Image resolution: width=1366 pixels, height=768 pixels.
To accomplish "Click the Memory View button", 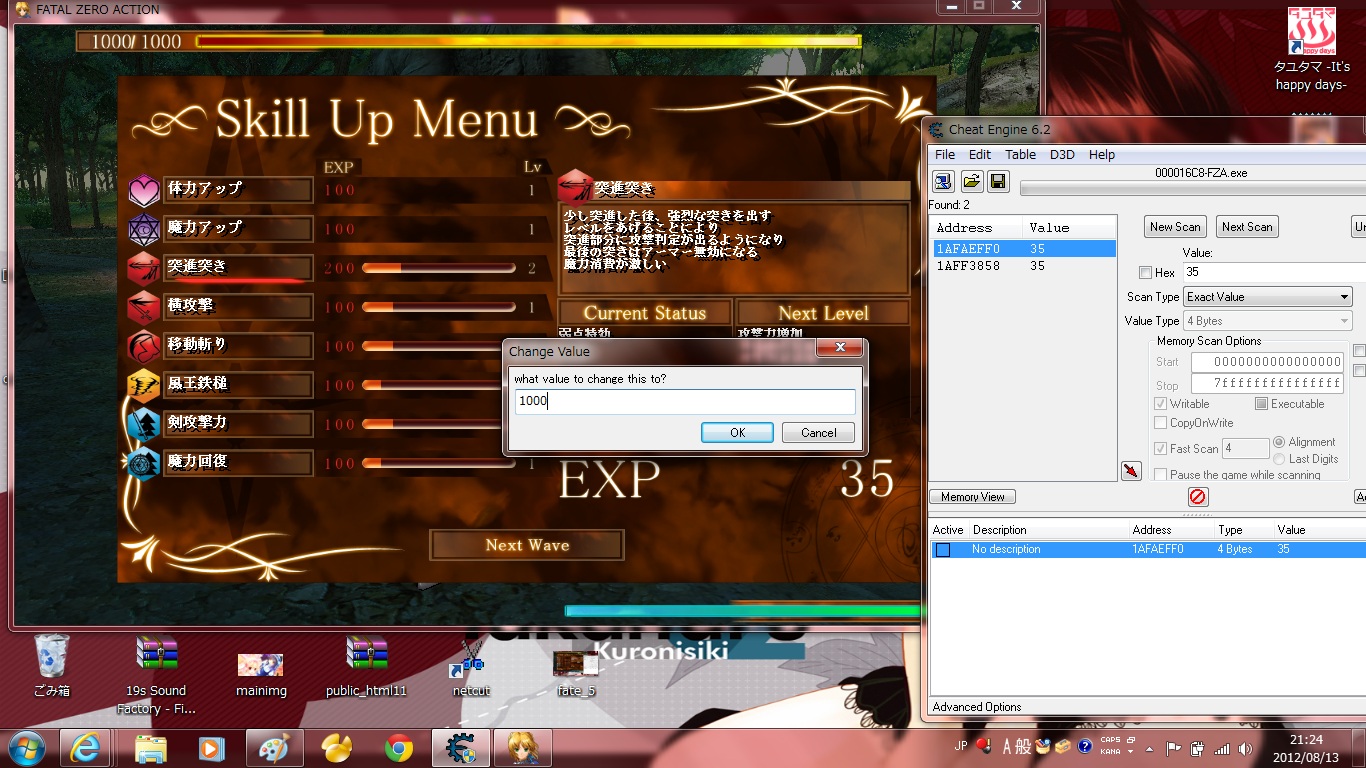I will click(x=973, y=497).
